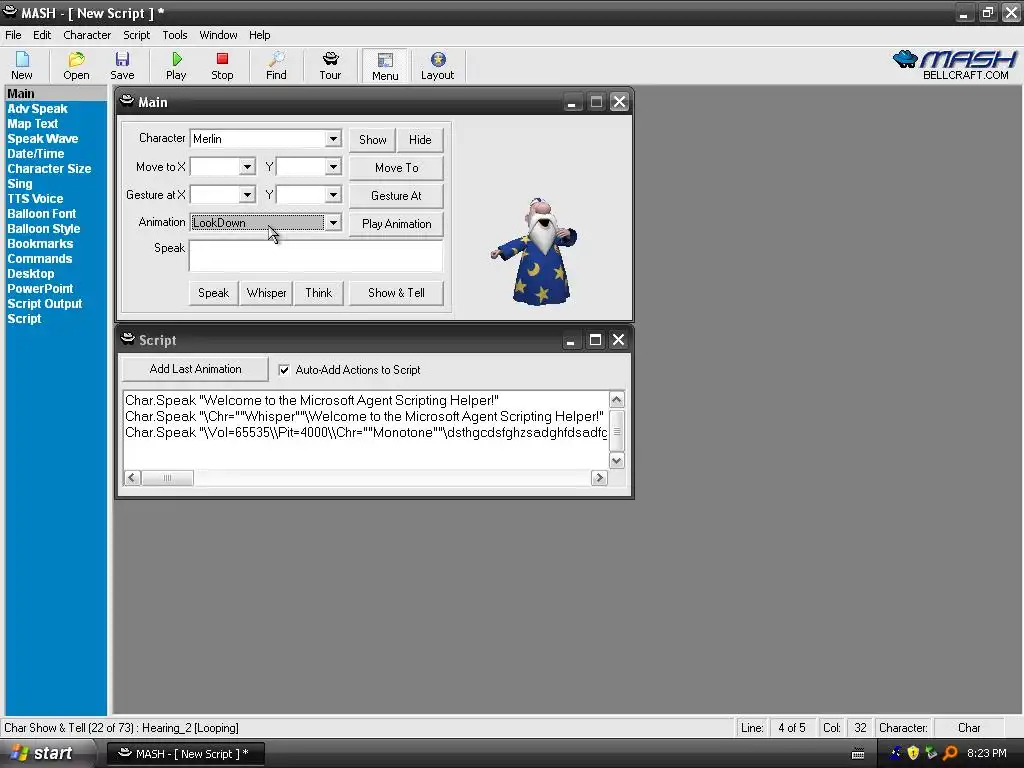The width and height of the screenshot is (1024, 768).
Task: Open the Character menu
Action: [87, 35]
